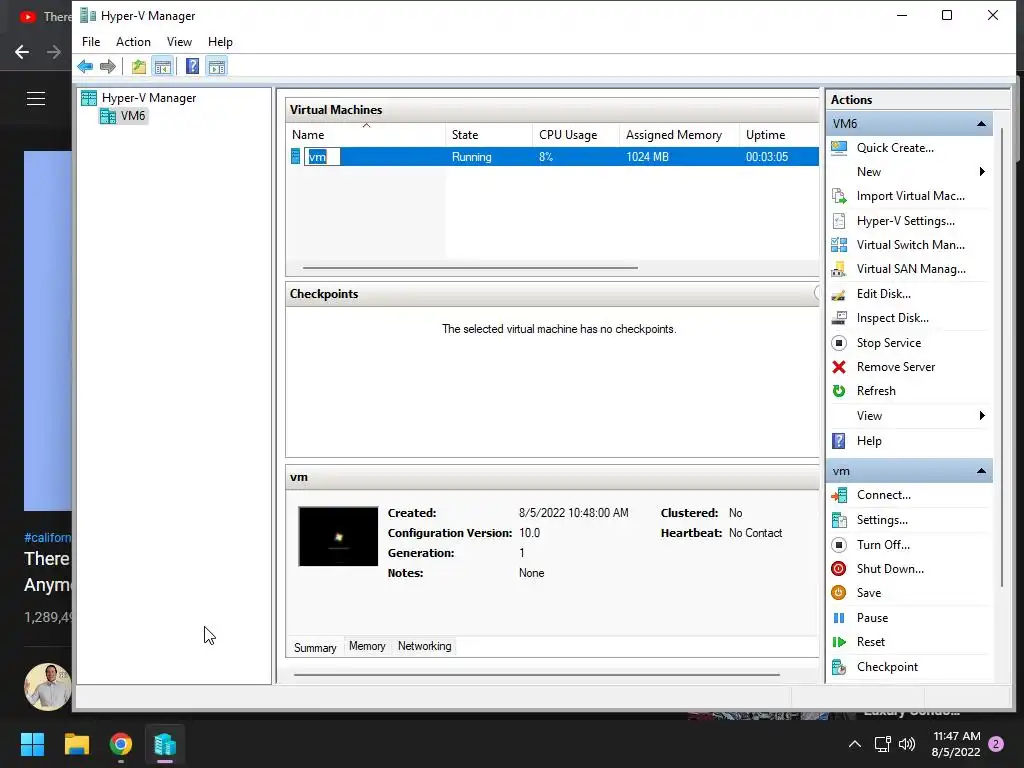The image size is (1024, 768).
Task: Click the Quick Create... action
Action: tap(895, 148)
